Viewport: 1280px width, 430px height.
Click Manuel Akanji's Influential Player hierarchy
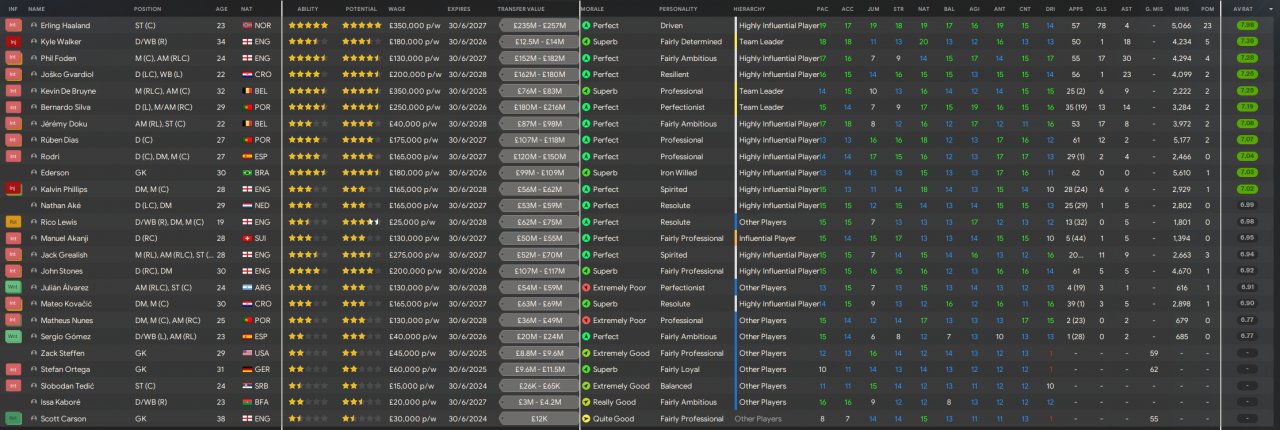[767, 238]
